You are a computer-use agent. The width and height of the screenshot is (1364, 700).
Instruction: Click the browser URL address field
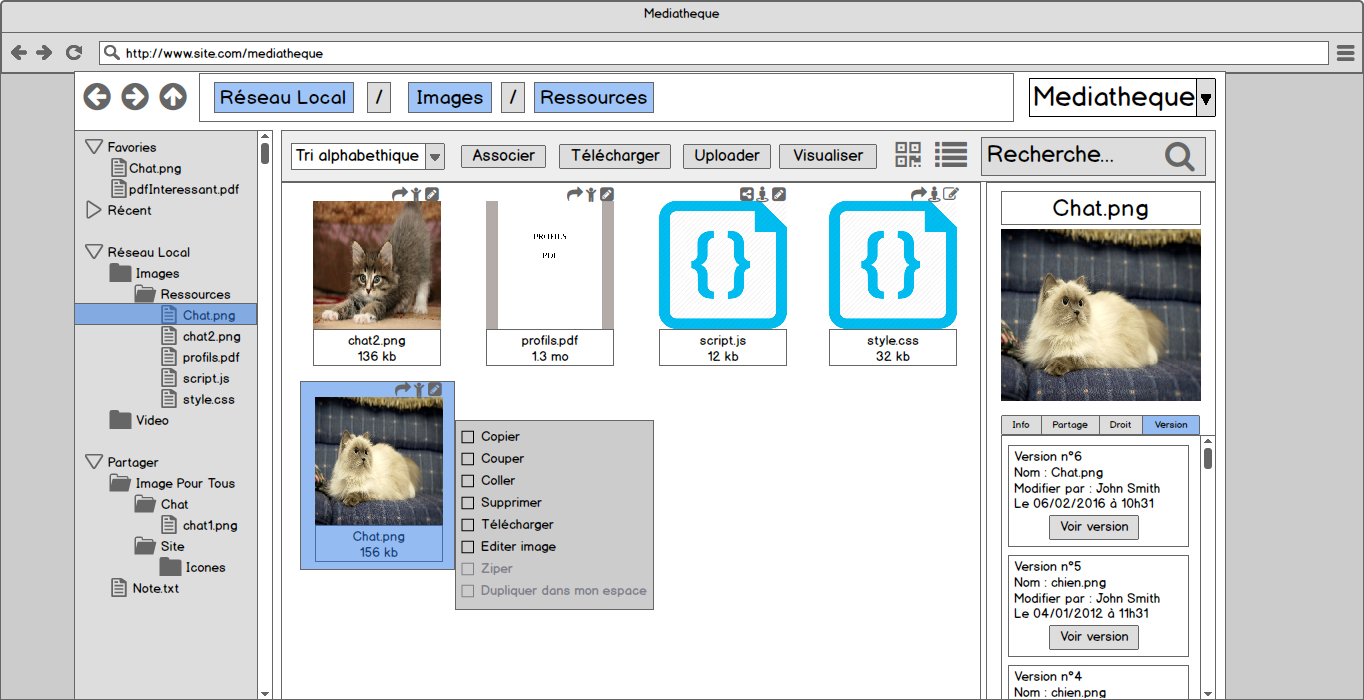tap(713, 52)
